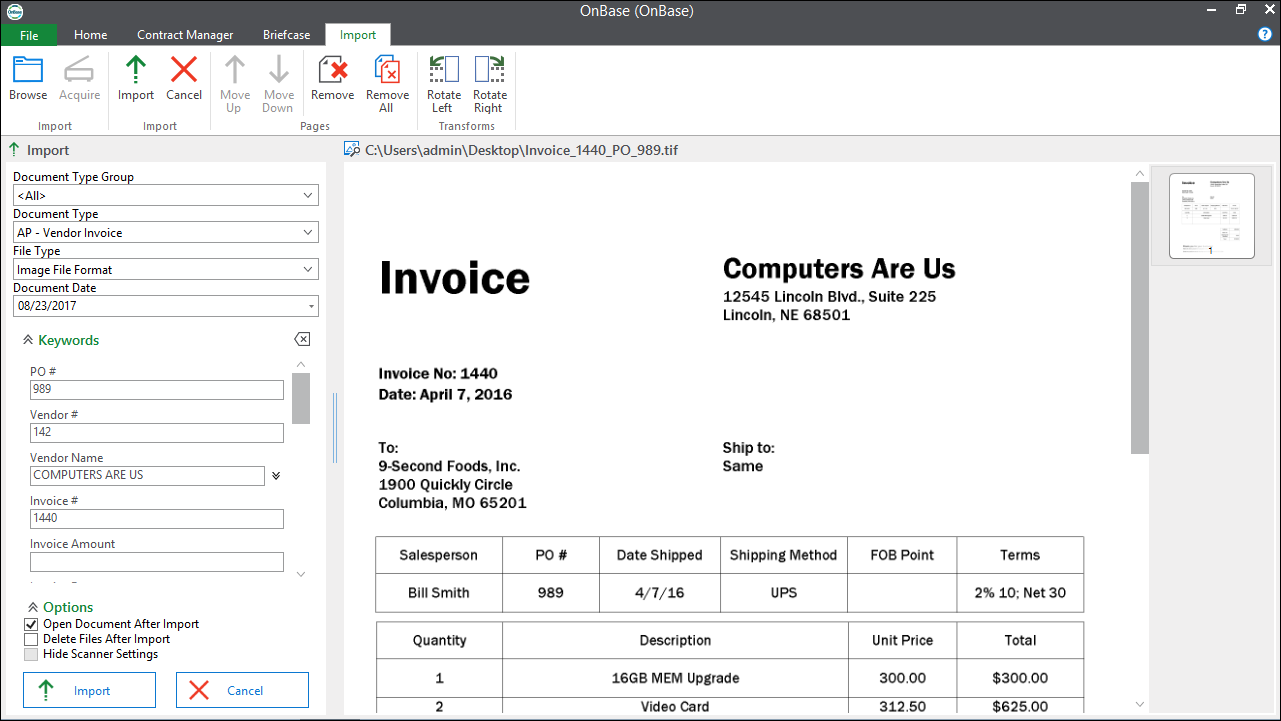Click the Move Down arrow icon
Image resolution: width=1281 pixels, height=721 pixels.
[279, 69]
